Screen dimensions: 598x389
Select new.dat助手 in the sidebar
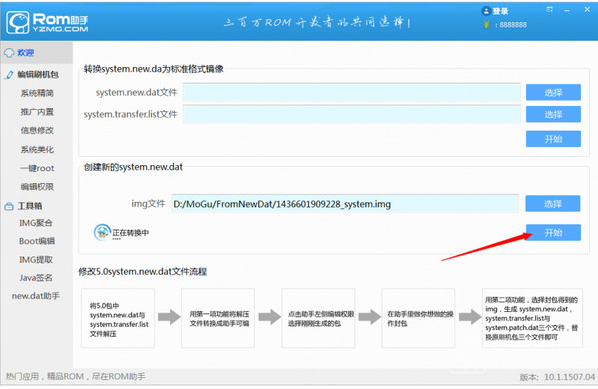click(35, 296)
